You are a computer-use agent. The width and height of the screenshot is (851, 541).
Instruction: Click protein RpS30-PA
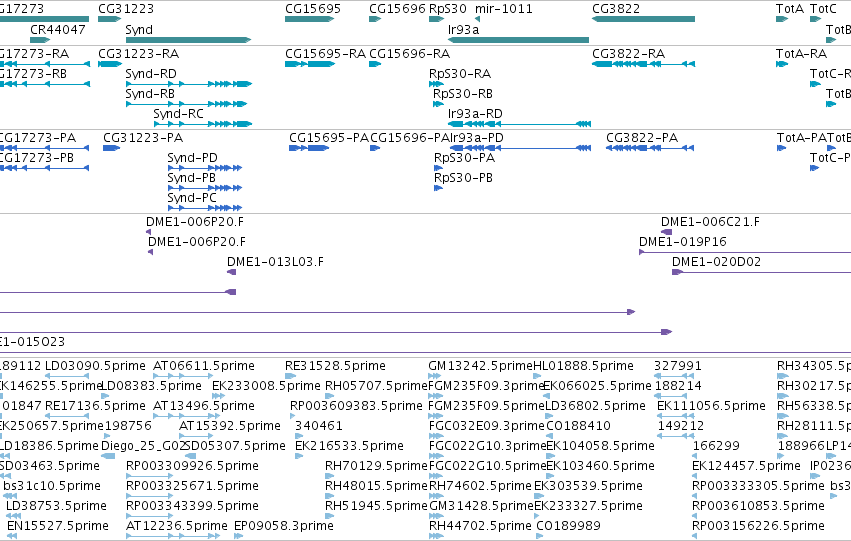[x=439, y=168]
